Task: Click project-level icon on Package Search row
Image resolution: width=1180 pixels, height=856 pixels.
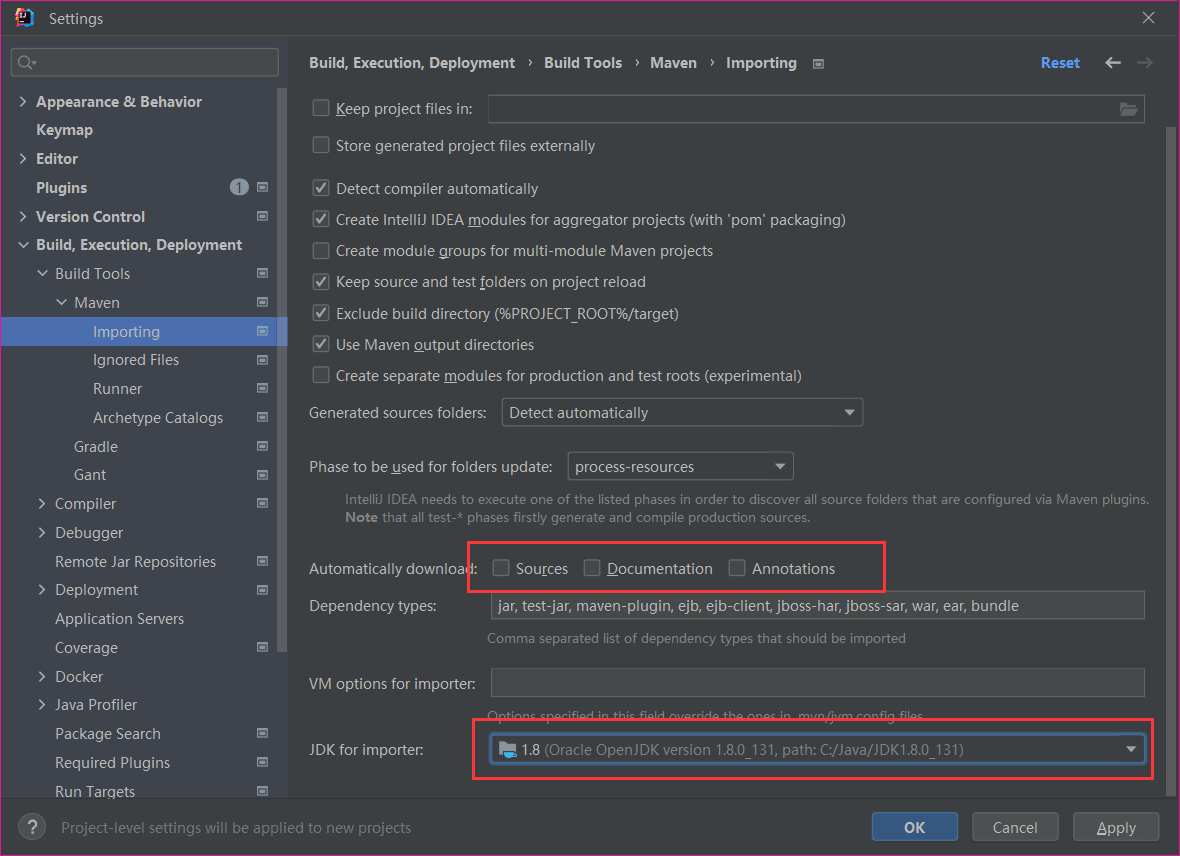Action: coord(262,733)
